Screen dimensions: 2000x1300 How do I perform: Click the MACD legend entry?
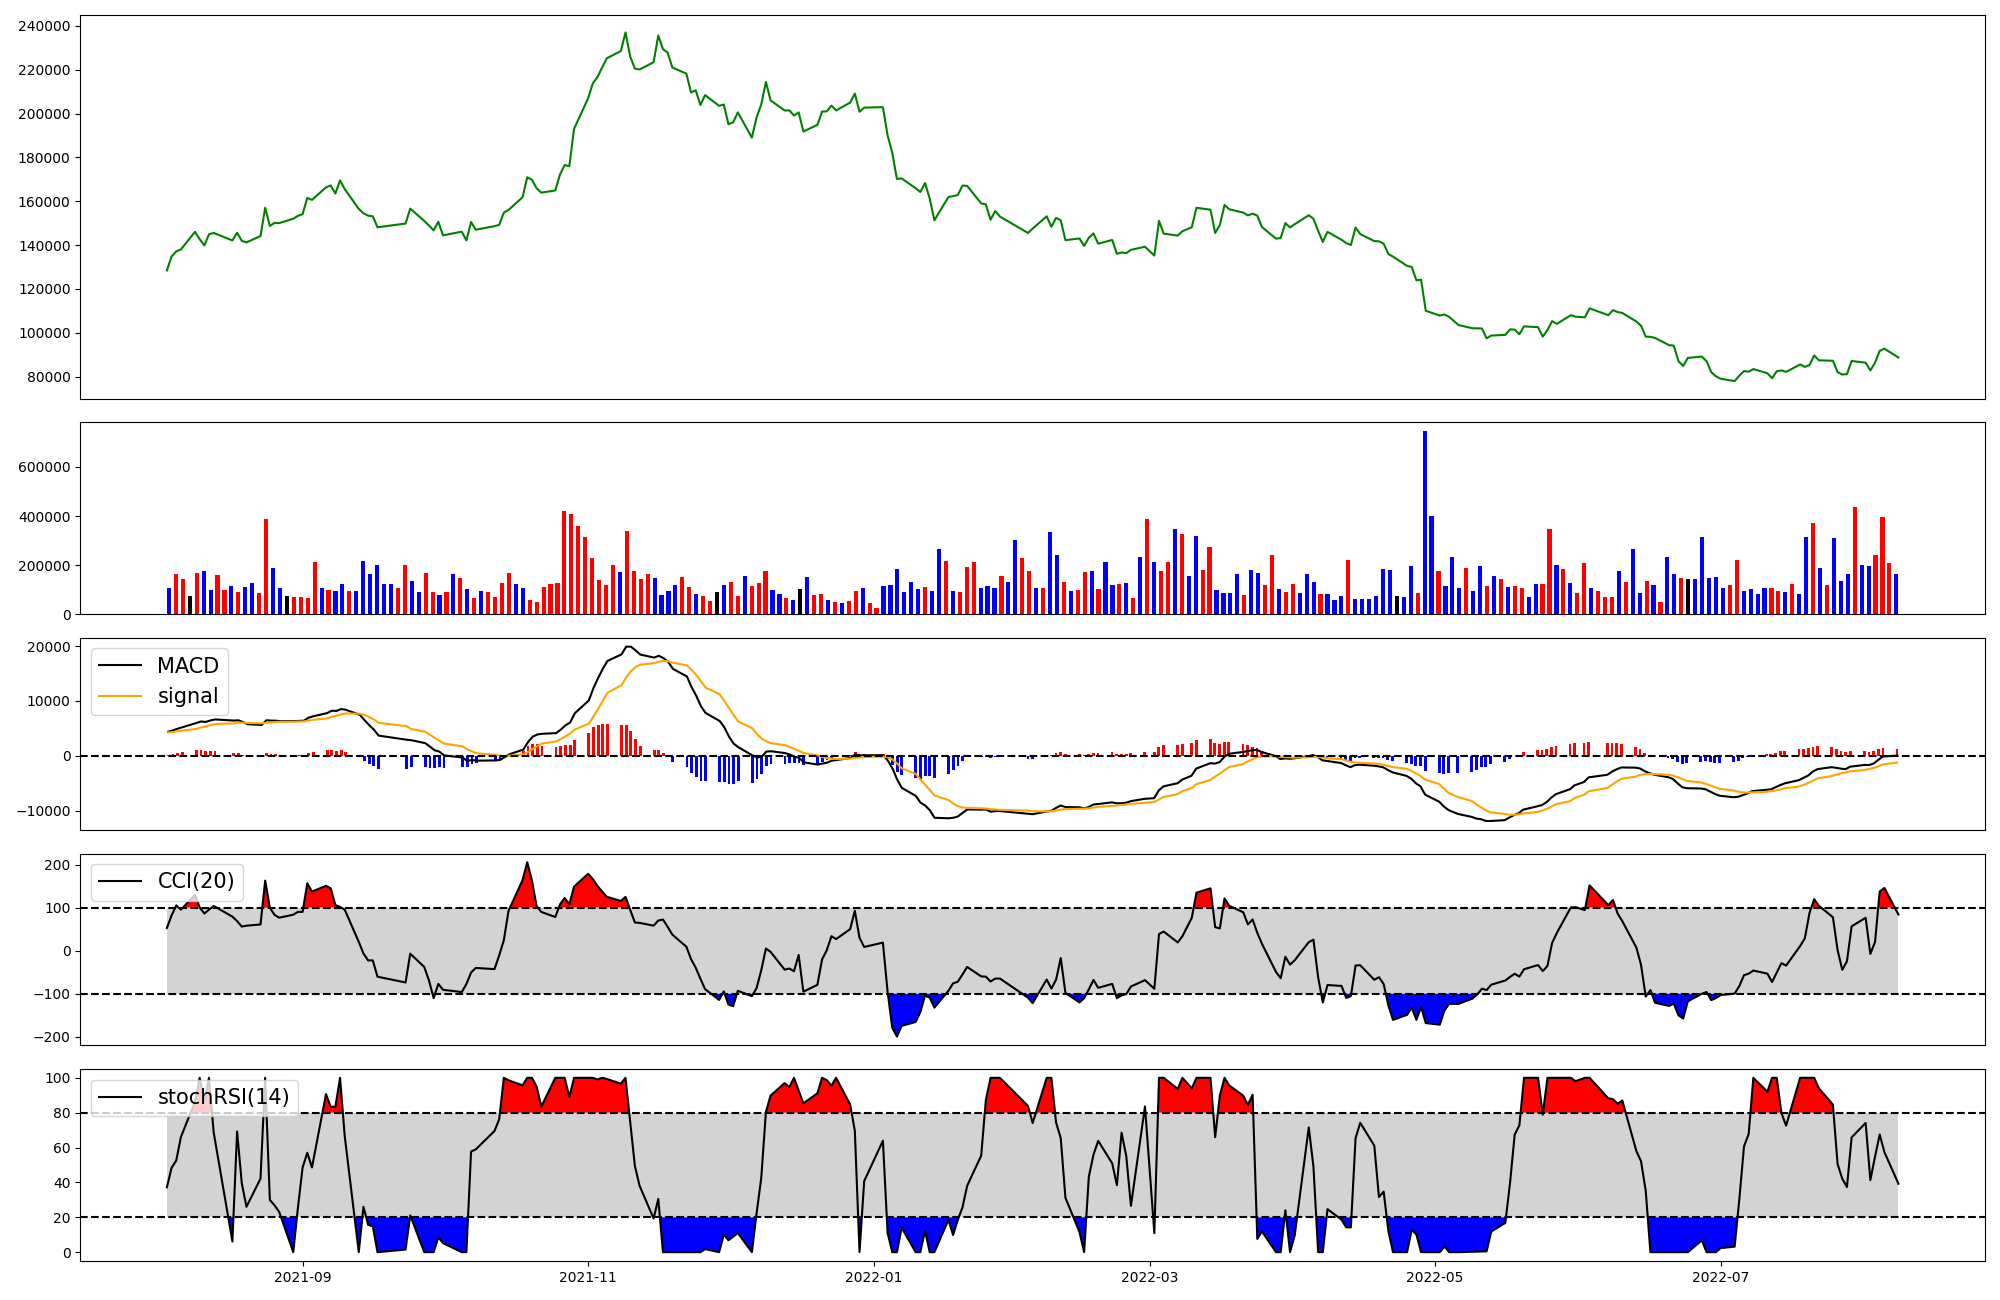[187, 666]
